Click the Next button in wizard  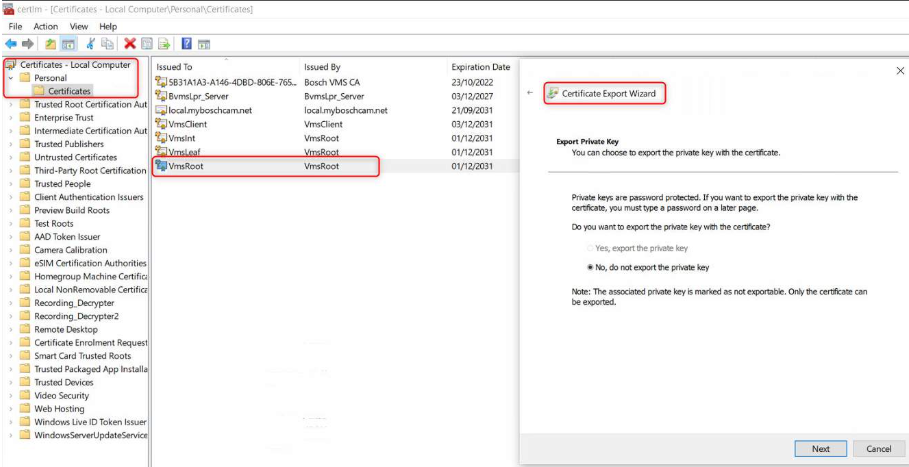[x=820, y=449]
